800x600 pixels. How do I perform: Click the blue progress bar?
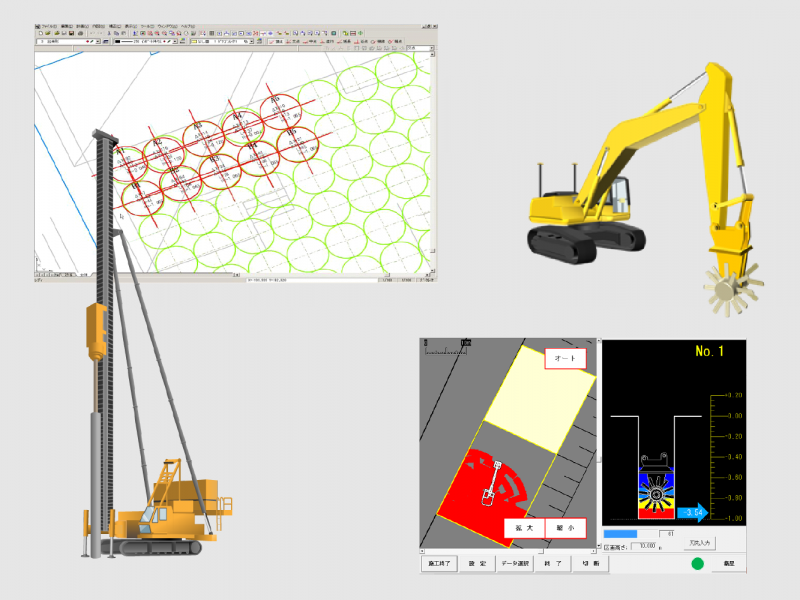(620, 534)
